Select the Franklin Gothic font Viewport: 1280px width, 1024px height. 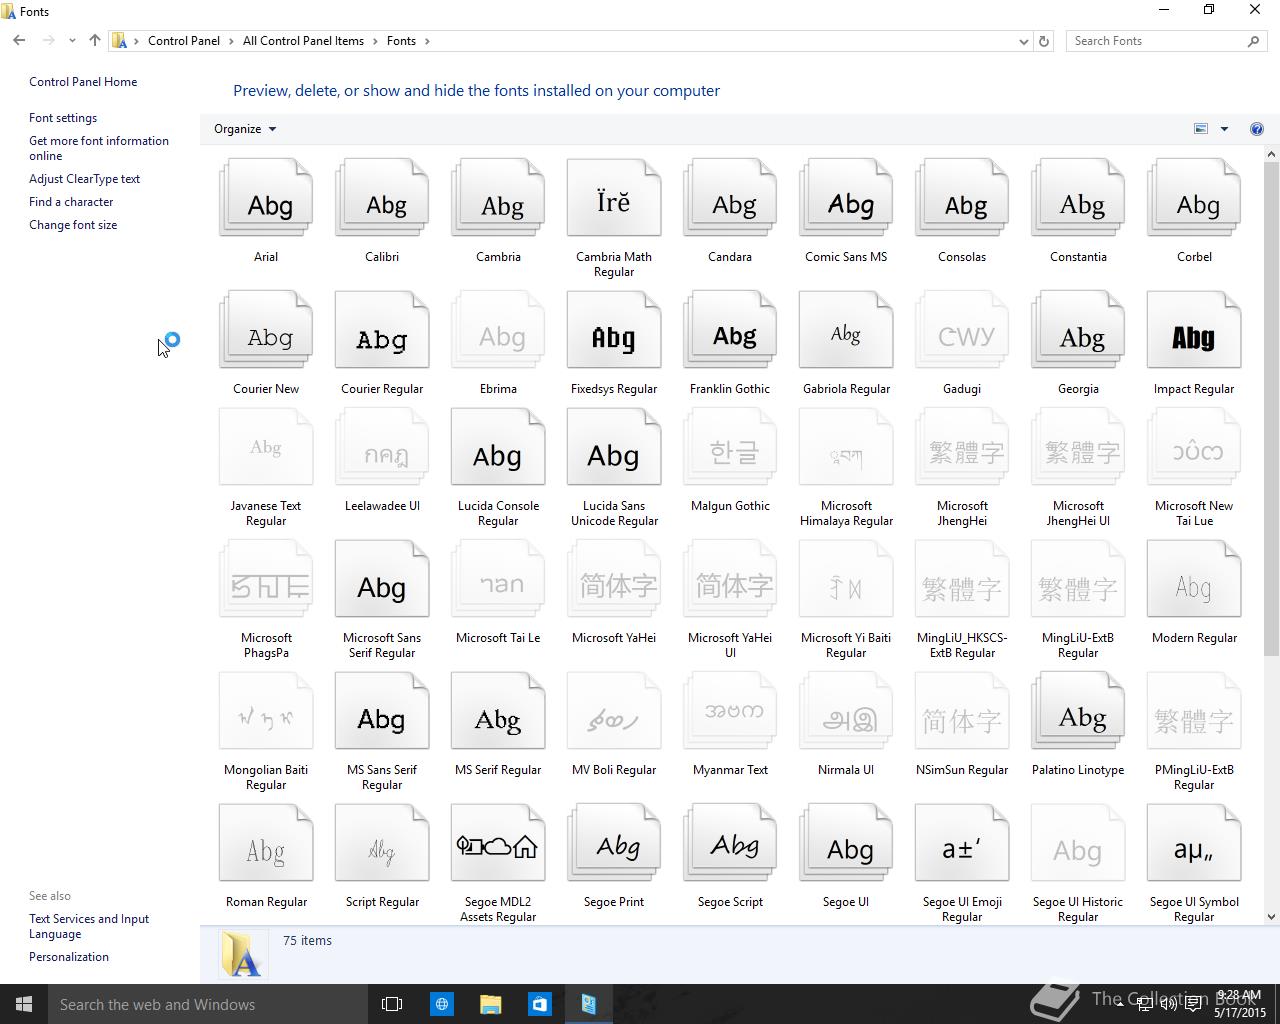[x=730, y=329]
